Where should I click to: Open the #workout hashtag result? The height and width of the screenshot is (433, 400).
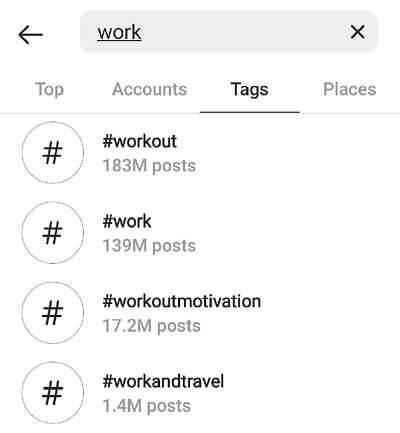tap(200, 153)
